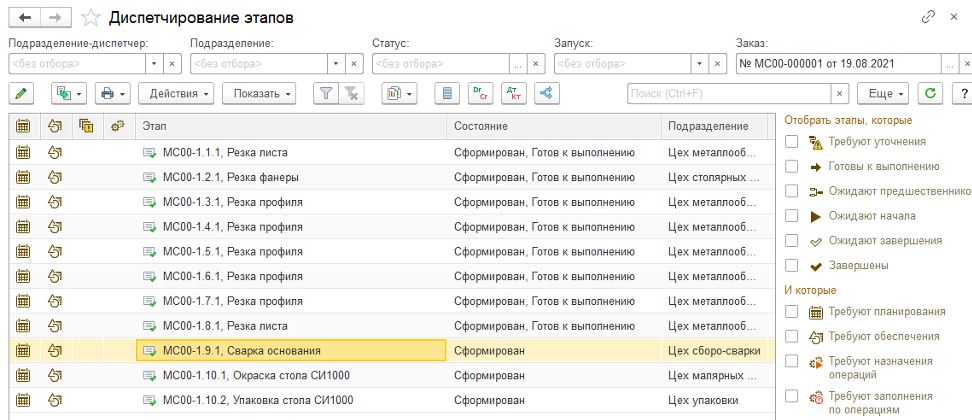The height and width of the screenshot is (420, 972).
Task: Open the create-based-on icon dropdown
Action: [x=68, y=94]
